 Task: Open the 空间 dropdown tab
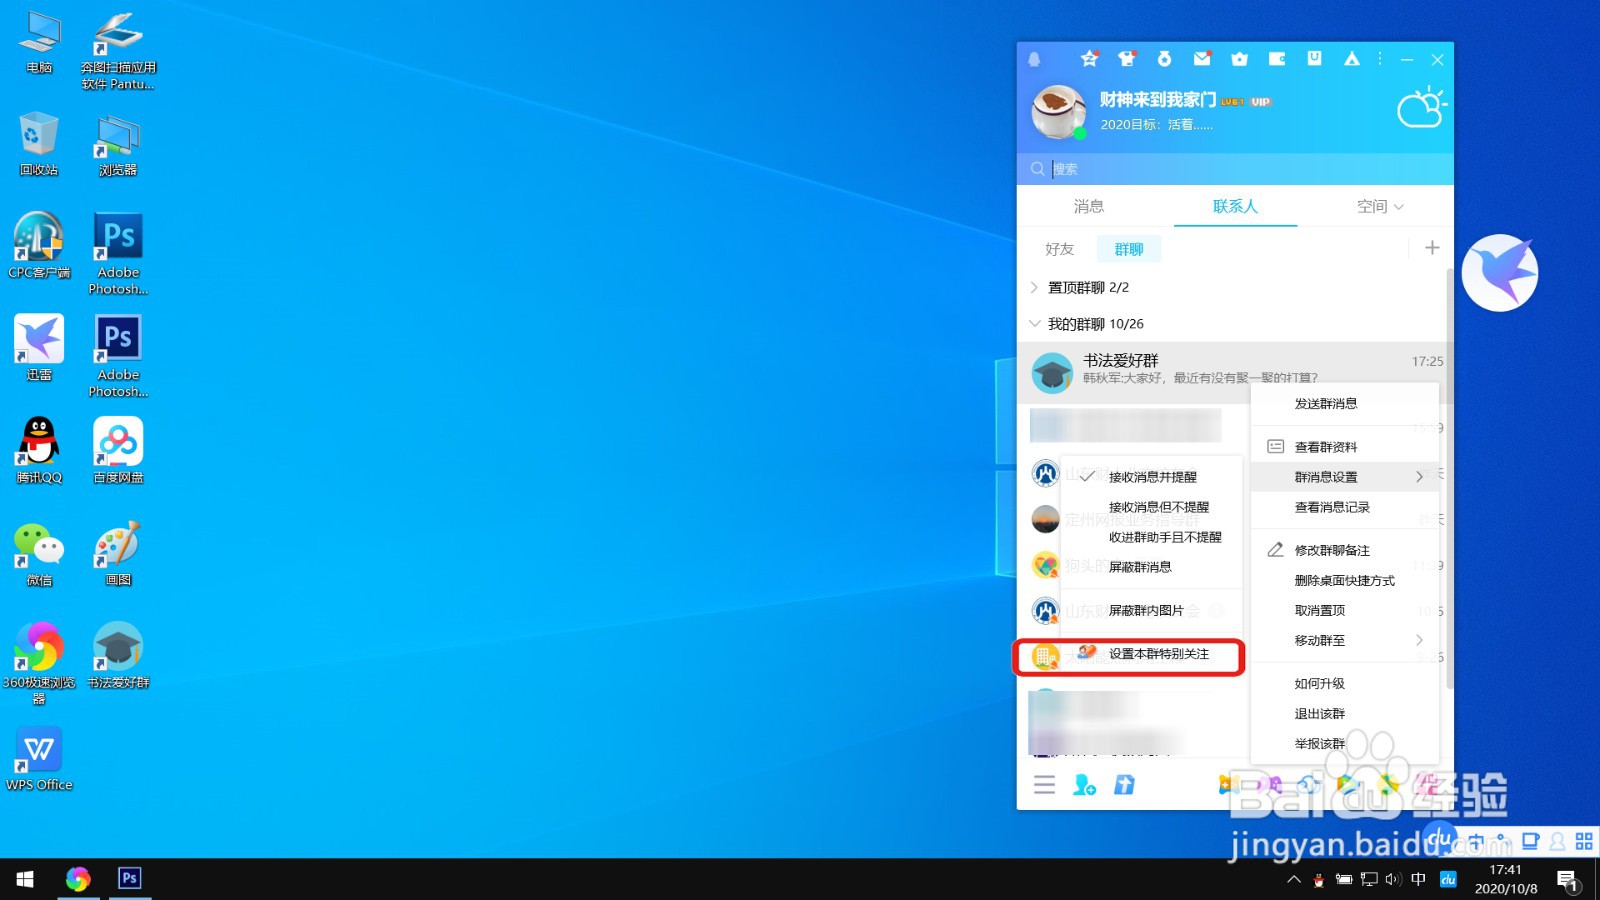pyautogui.click(x=1380, y=206)
